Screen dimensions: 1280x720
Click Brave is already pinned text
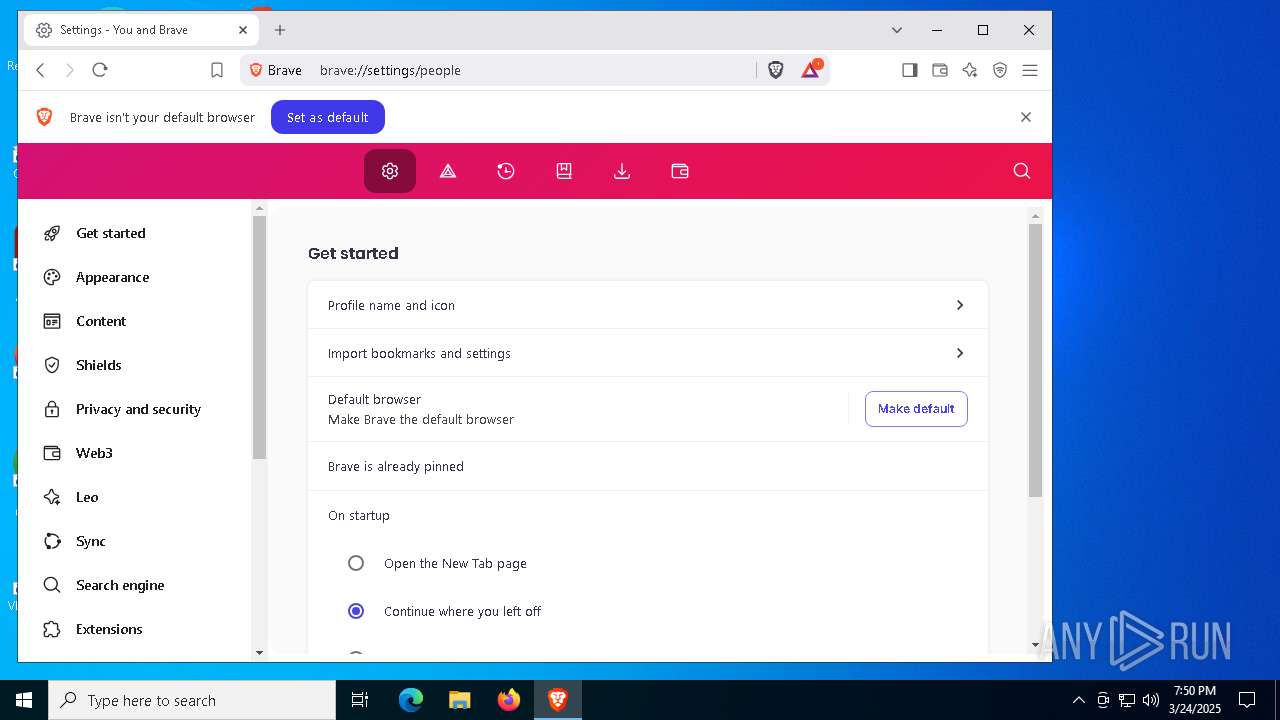point(396,467)
